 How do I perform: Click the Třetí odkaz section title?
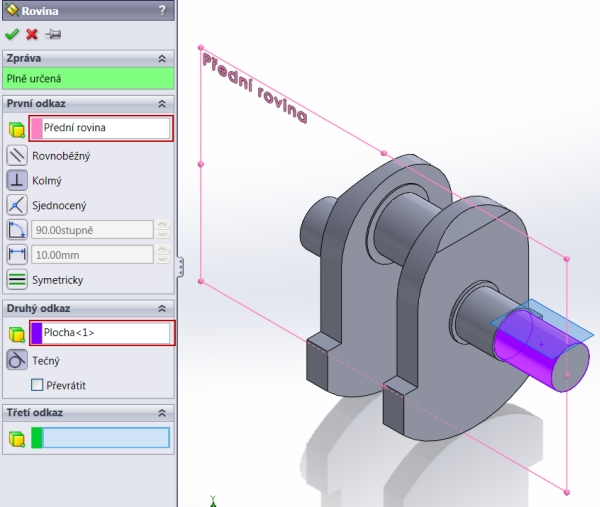point(34,412)
